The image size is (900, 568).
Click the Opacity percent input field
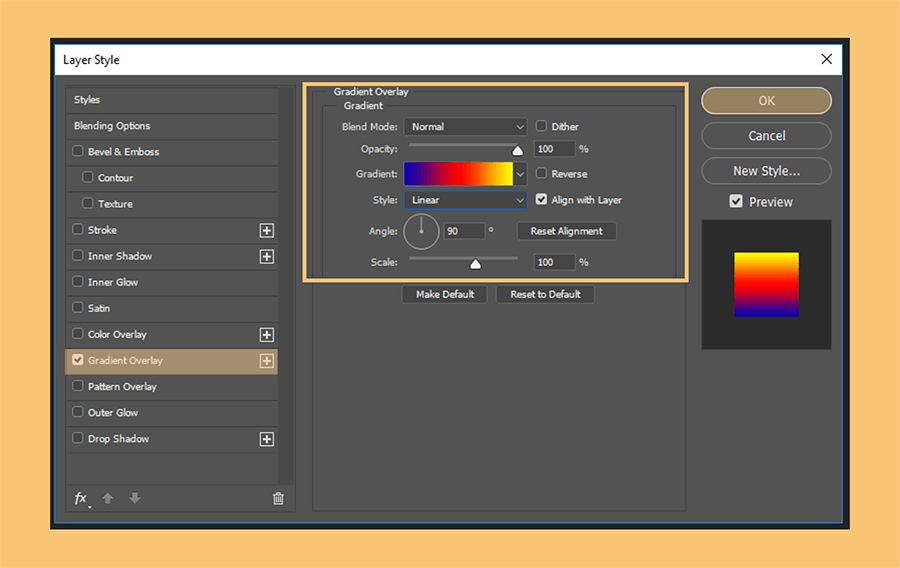coord(554,149)
